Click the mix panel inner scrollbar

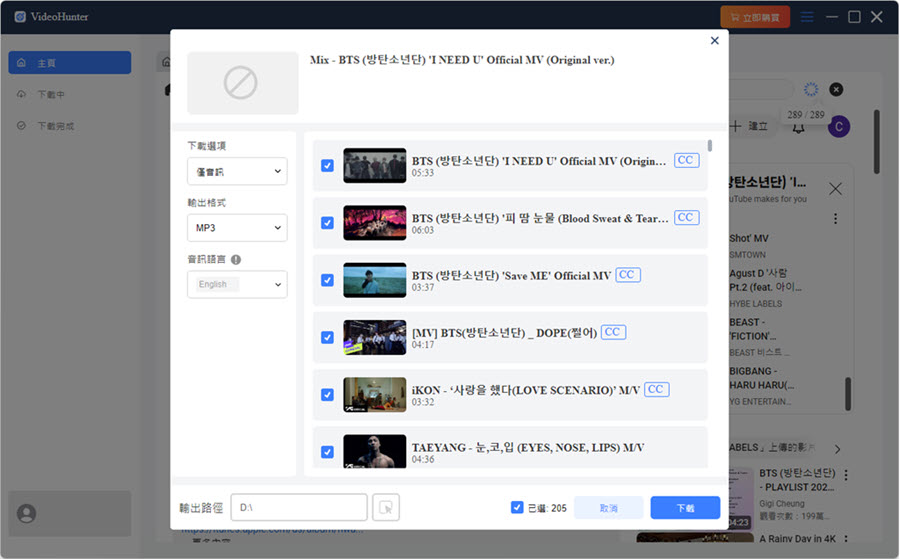(x=848, y=394)
